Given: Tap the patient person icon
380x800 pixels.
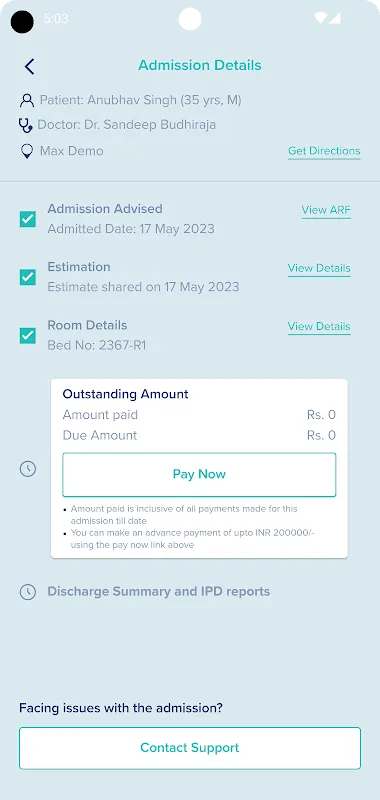Looking at the screenshot, I should coord(27,100).
